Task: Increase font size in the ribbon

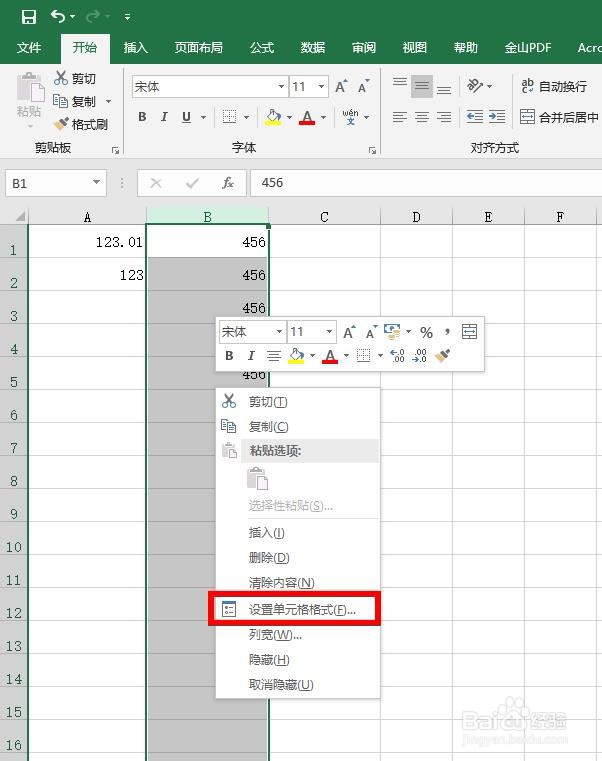Action: coord(341,86)
